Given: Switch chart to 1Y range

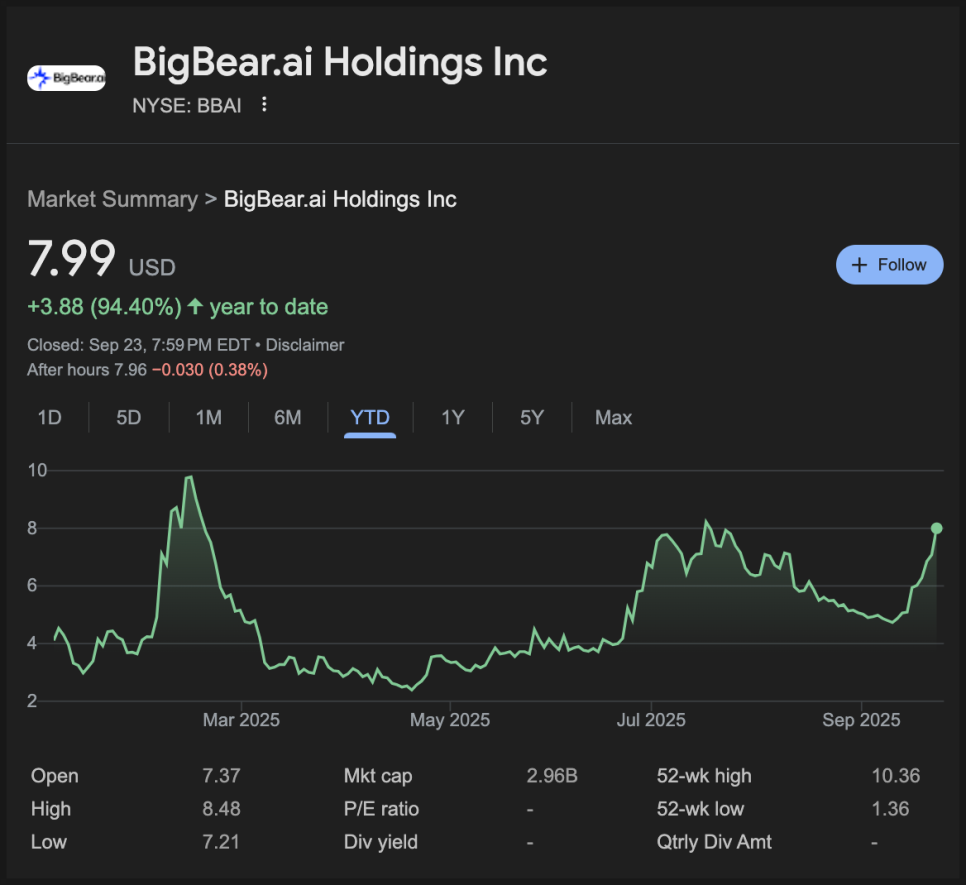Looking at the screenshot, I should coord(453,418).
